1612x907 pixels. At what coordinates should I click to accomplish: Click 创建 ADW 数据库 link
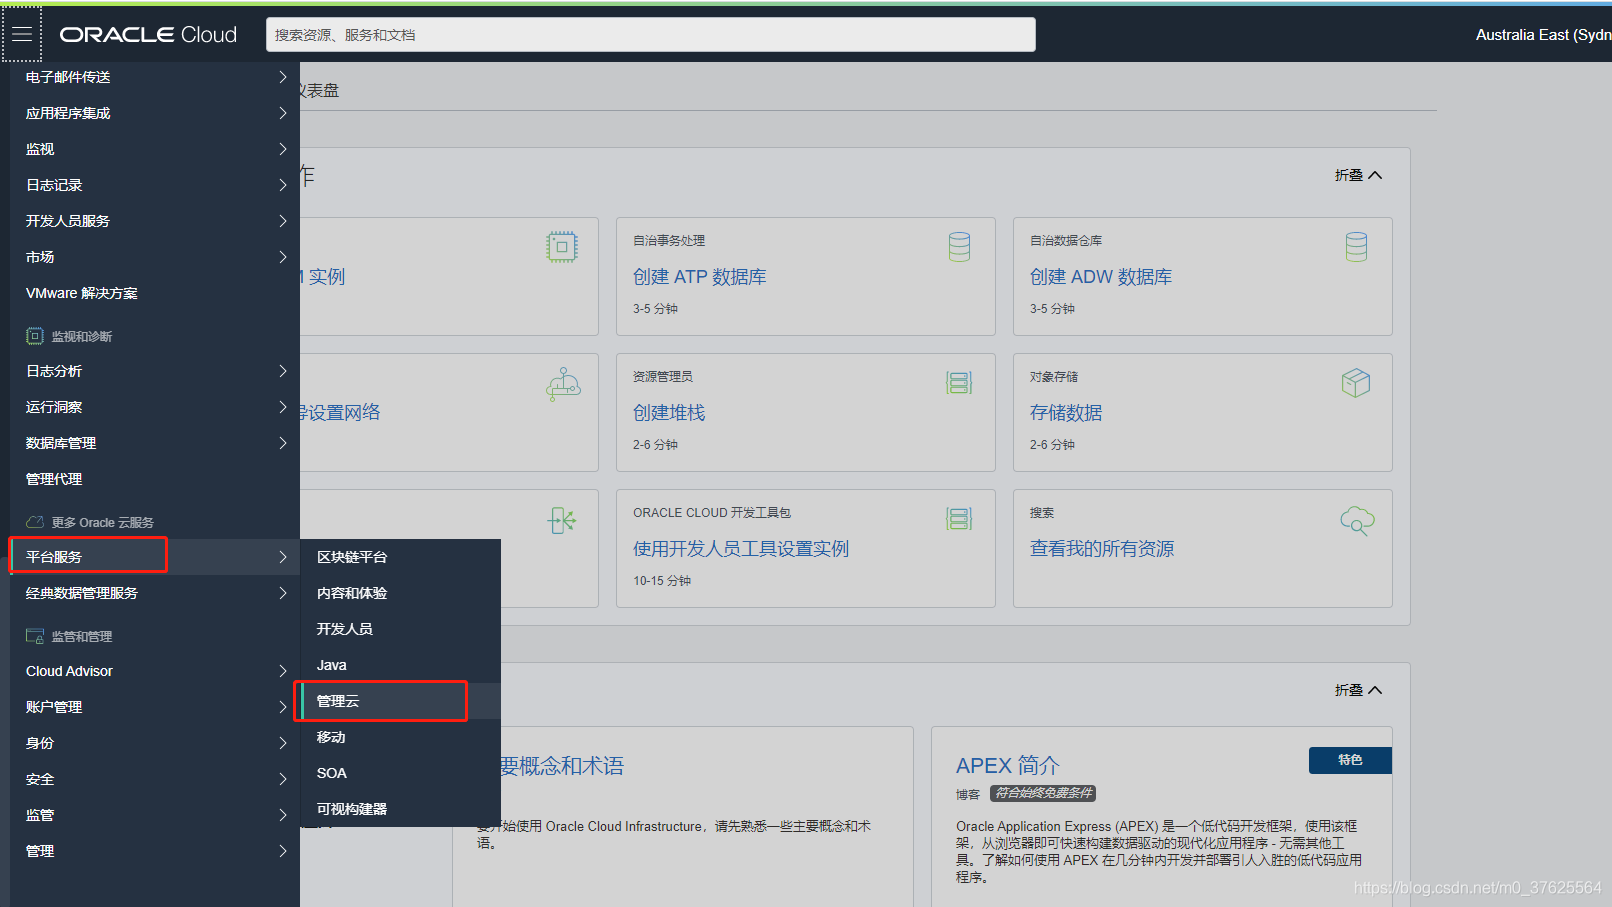1101,277
